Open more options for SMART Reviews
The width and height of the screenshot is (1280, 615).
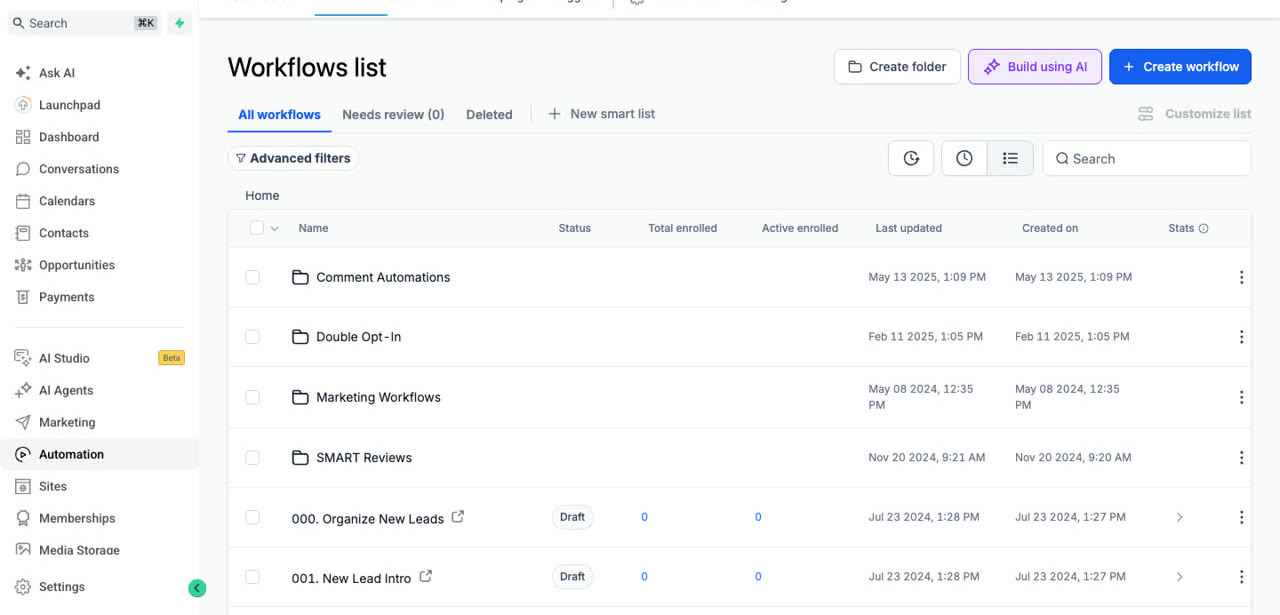(1241, 457)
